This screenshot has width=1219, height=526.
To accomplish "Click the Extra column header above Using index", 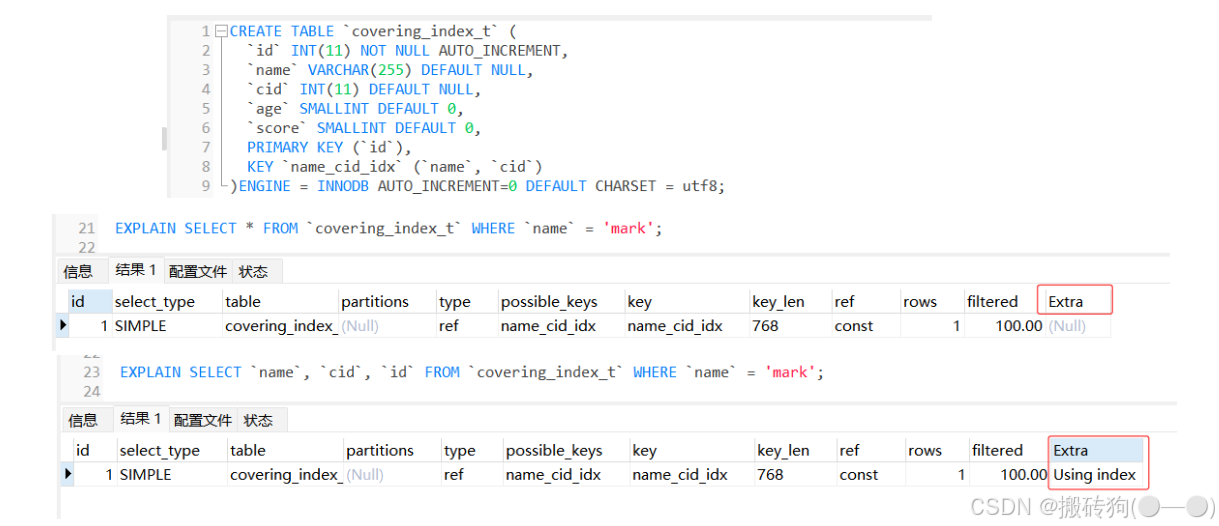I will click(1096, 450).
